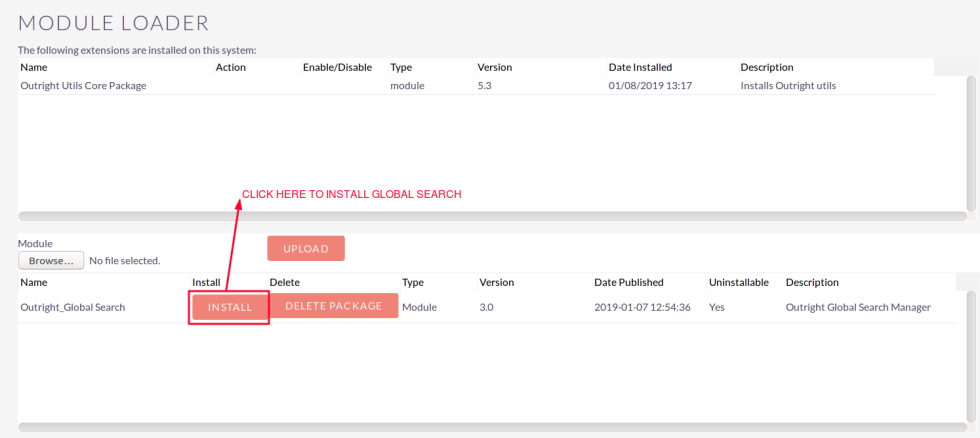The width and height of the screenshot is (980, 438).
Task: Click the horizontal scrollbar of installed extensions list
Action: click(492, 216)
